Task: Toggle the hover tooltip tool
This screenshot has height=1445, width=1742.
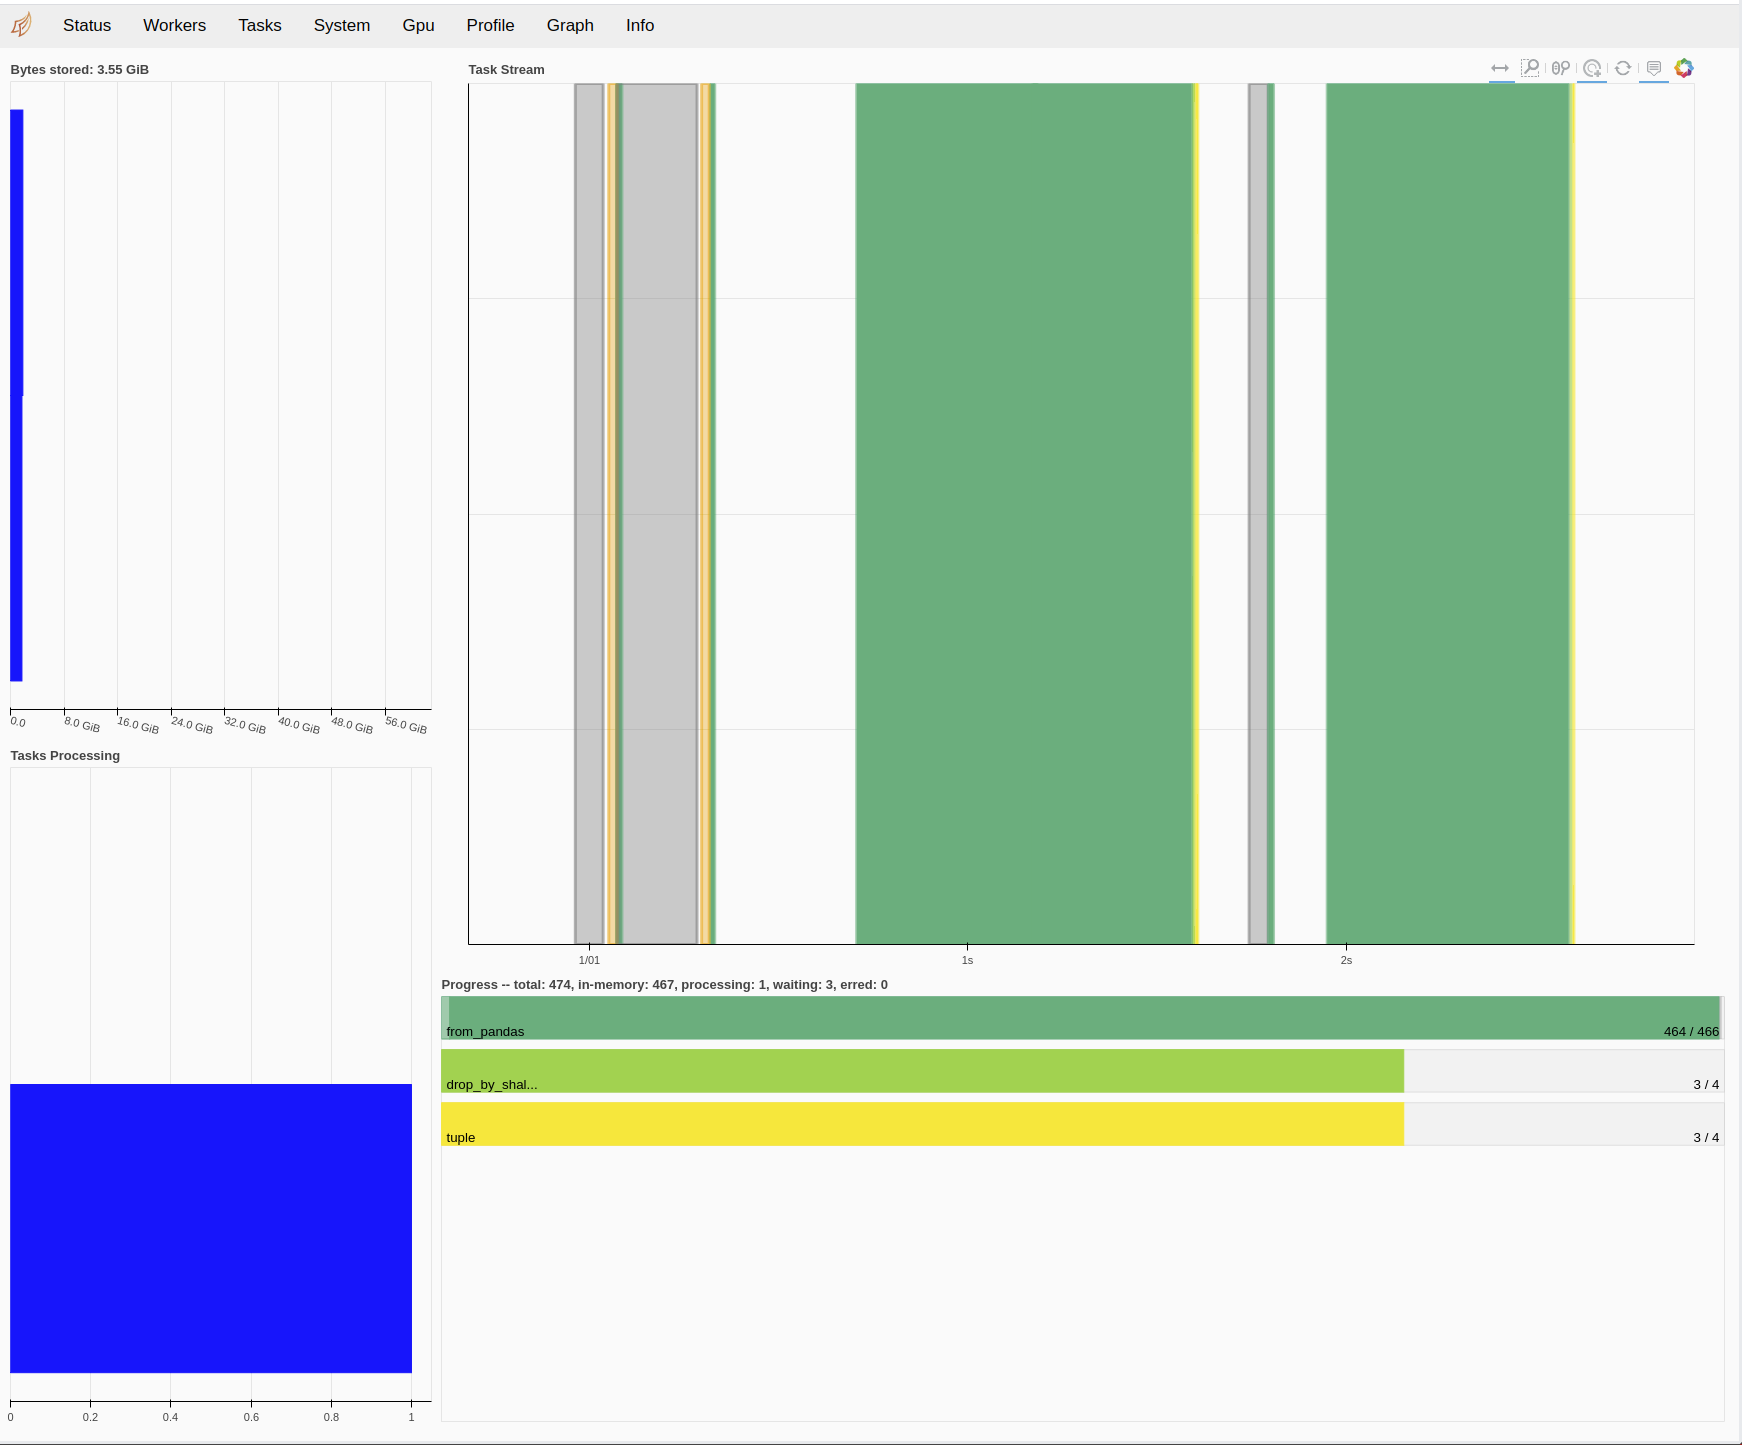Action: point(1652,68)
